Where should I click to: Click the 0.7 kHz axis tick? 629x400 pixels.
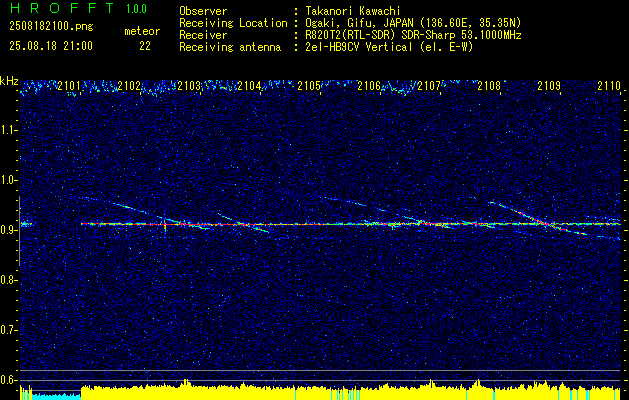8,330
